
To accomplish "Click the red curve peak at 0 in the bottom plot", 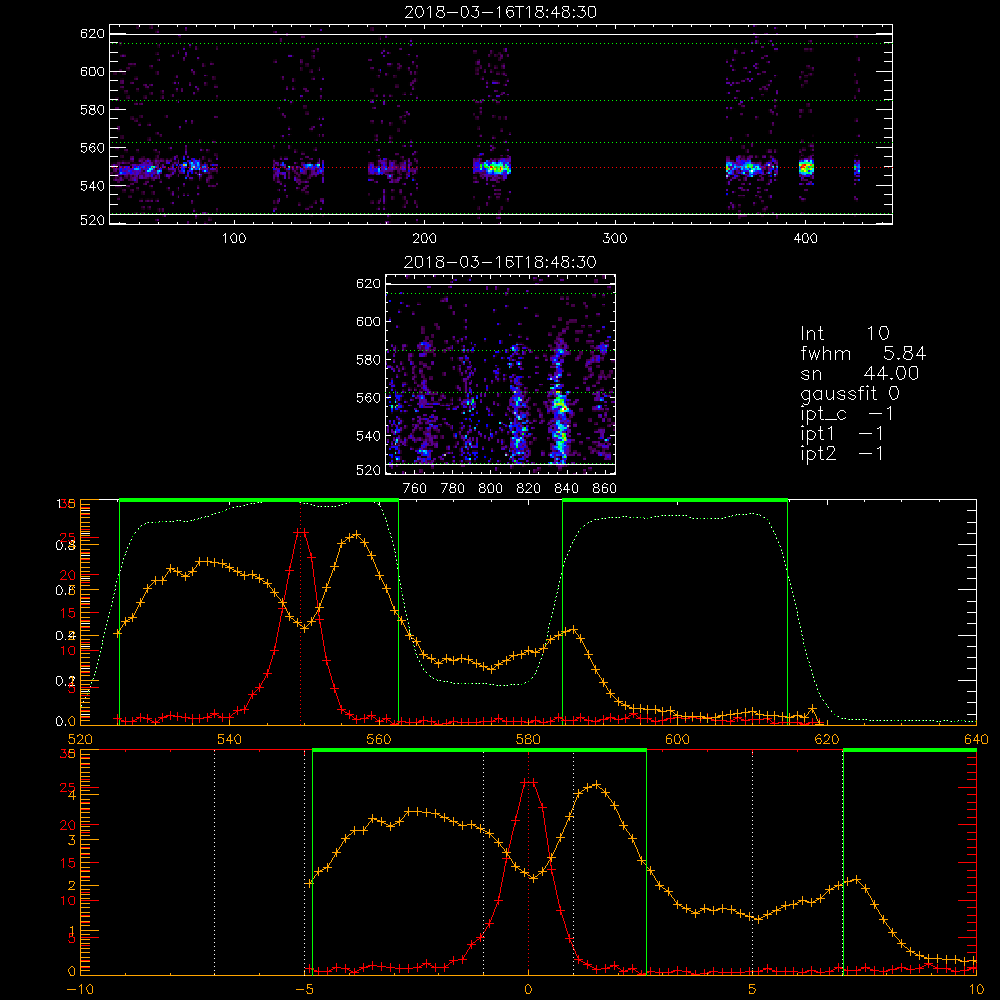I will tap(528, 781).
